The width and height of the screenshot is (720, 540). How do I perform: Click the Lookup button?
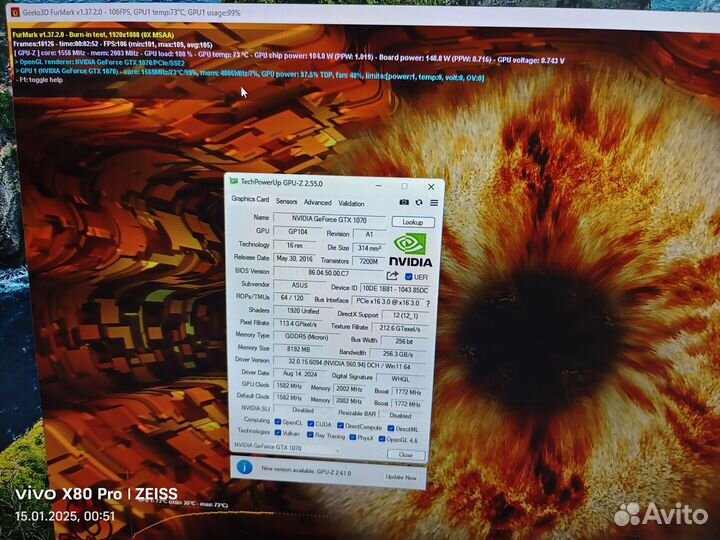tap(412, 222)
